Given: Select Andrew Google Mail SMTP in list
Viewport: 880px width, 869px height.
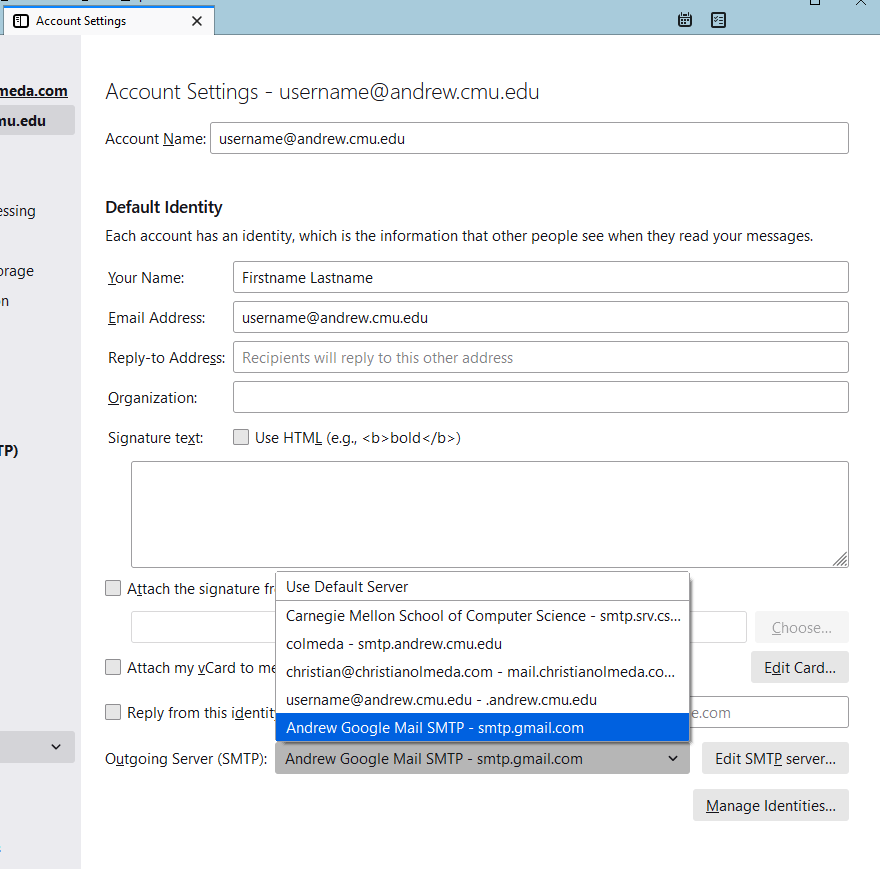Looking at the screenshot, I should click(x=482, y=728).
